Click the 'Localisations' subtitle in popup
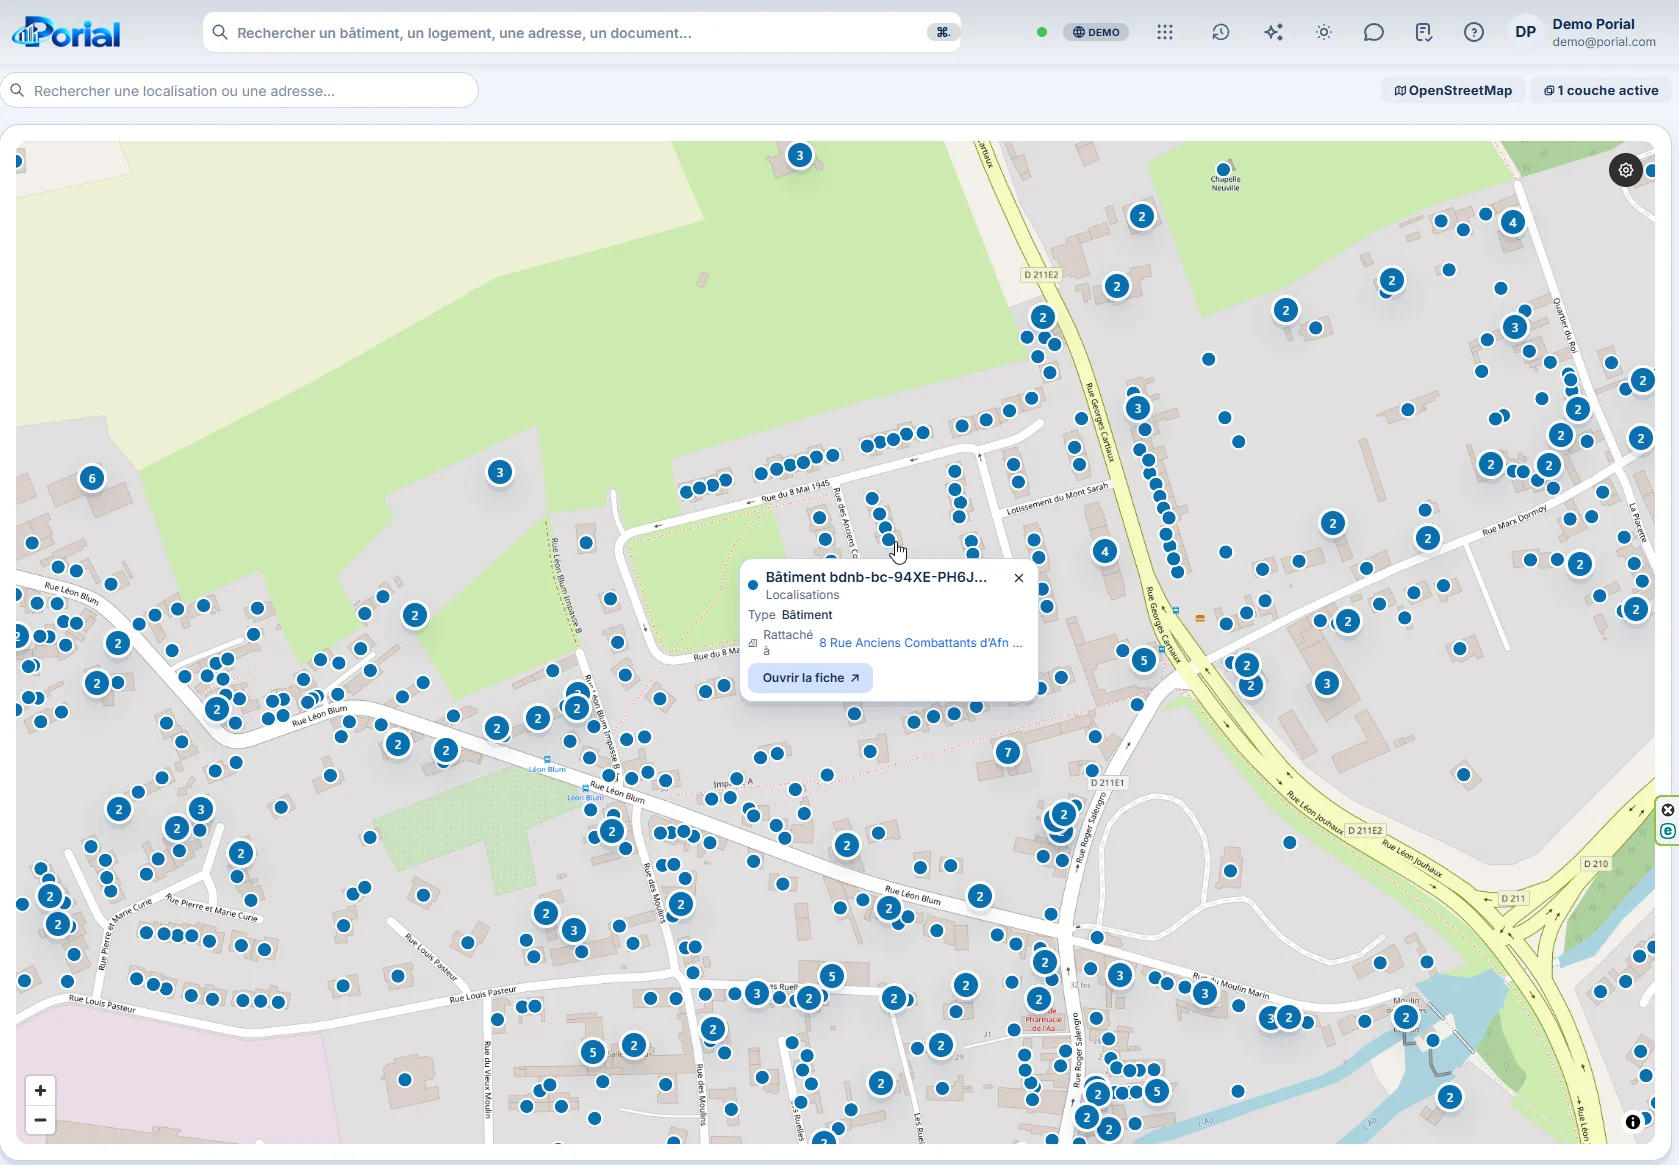 click(802, 595)
